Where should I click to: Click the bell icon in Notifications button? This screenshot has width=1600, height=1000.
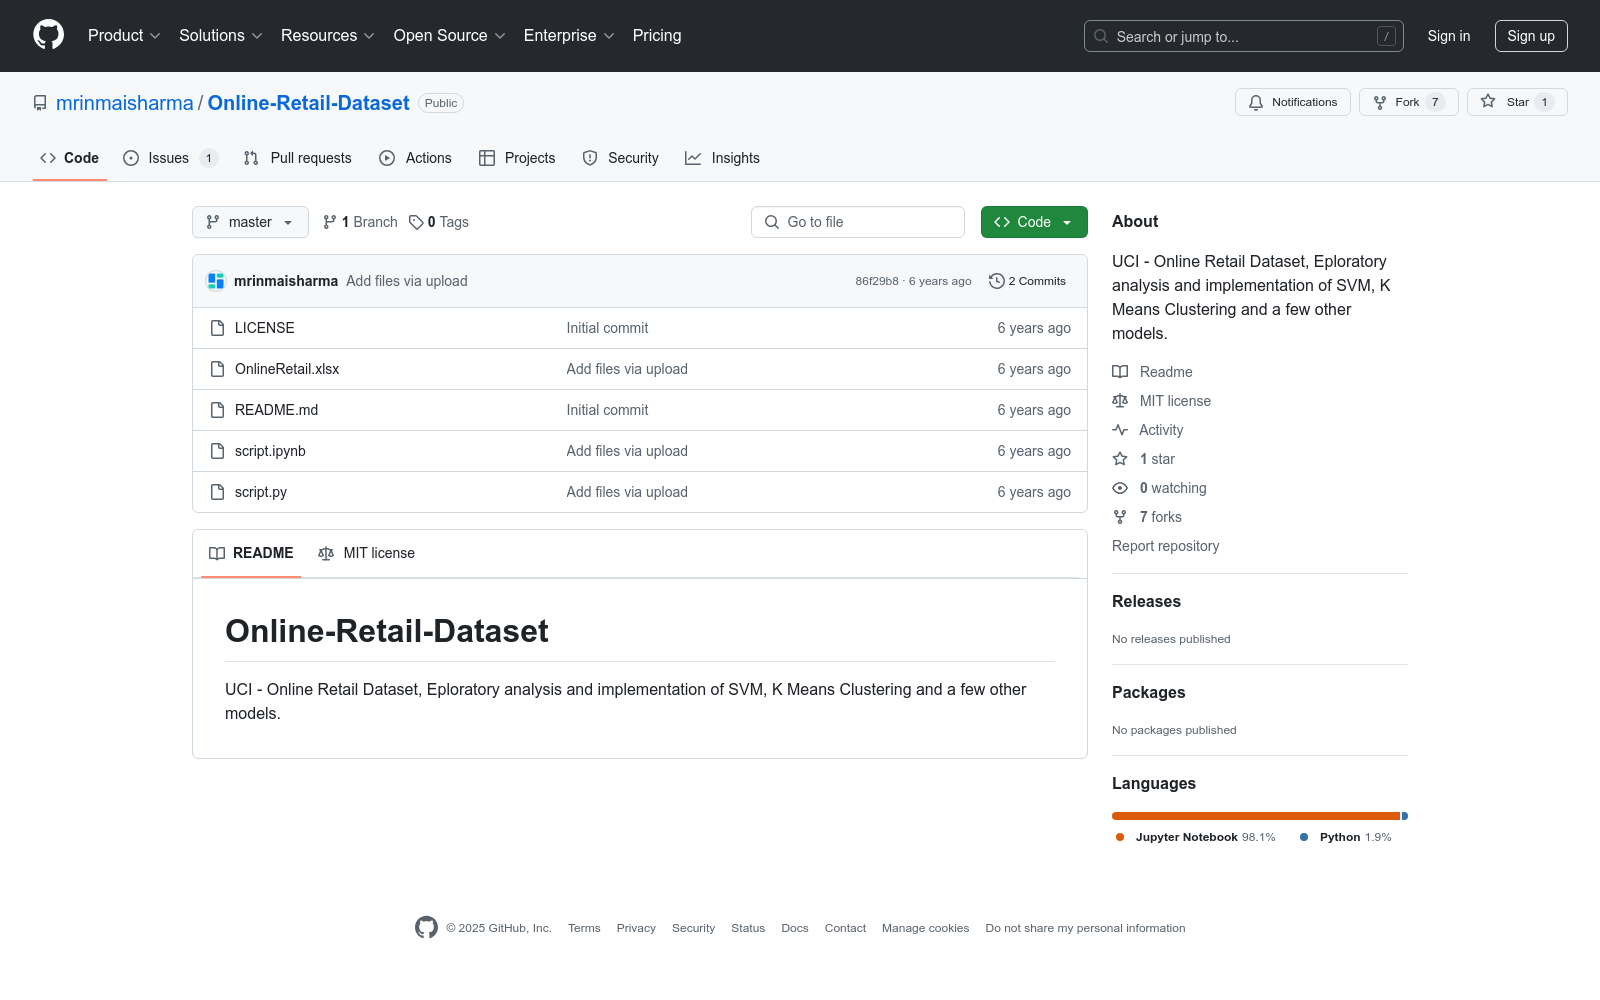1256,102
